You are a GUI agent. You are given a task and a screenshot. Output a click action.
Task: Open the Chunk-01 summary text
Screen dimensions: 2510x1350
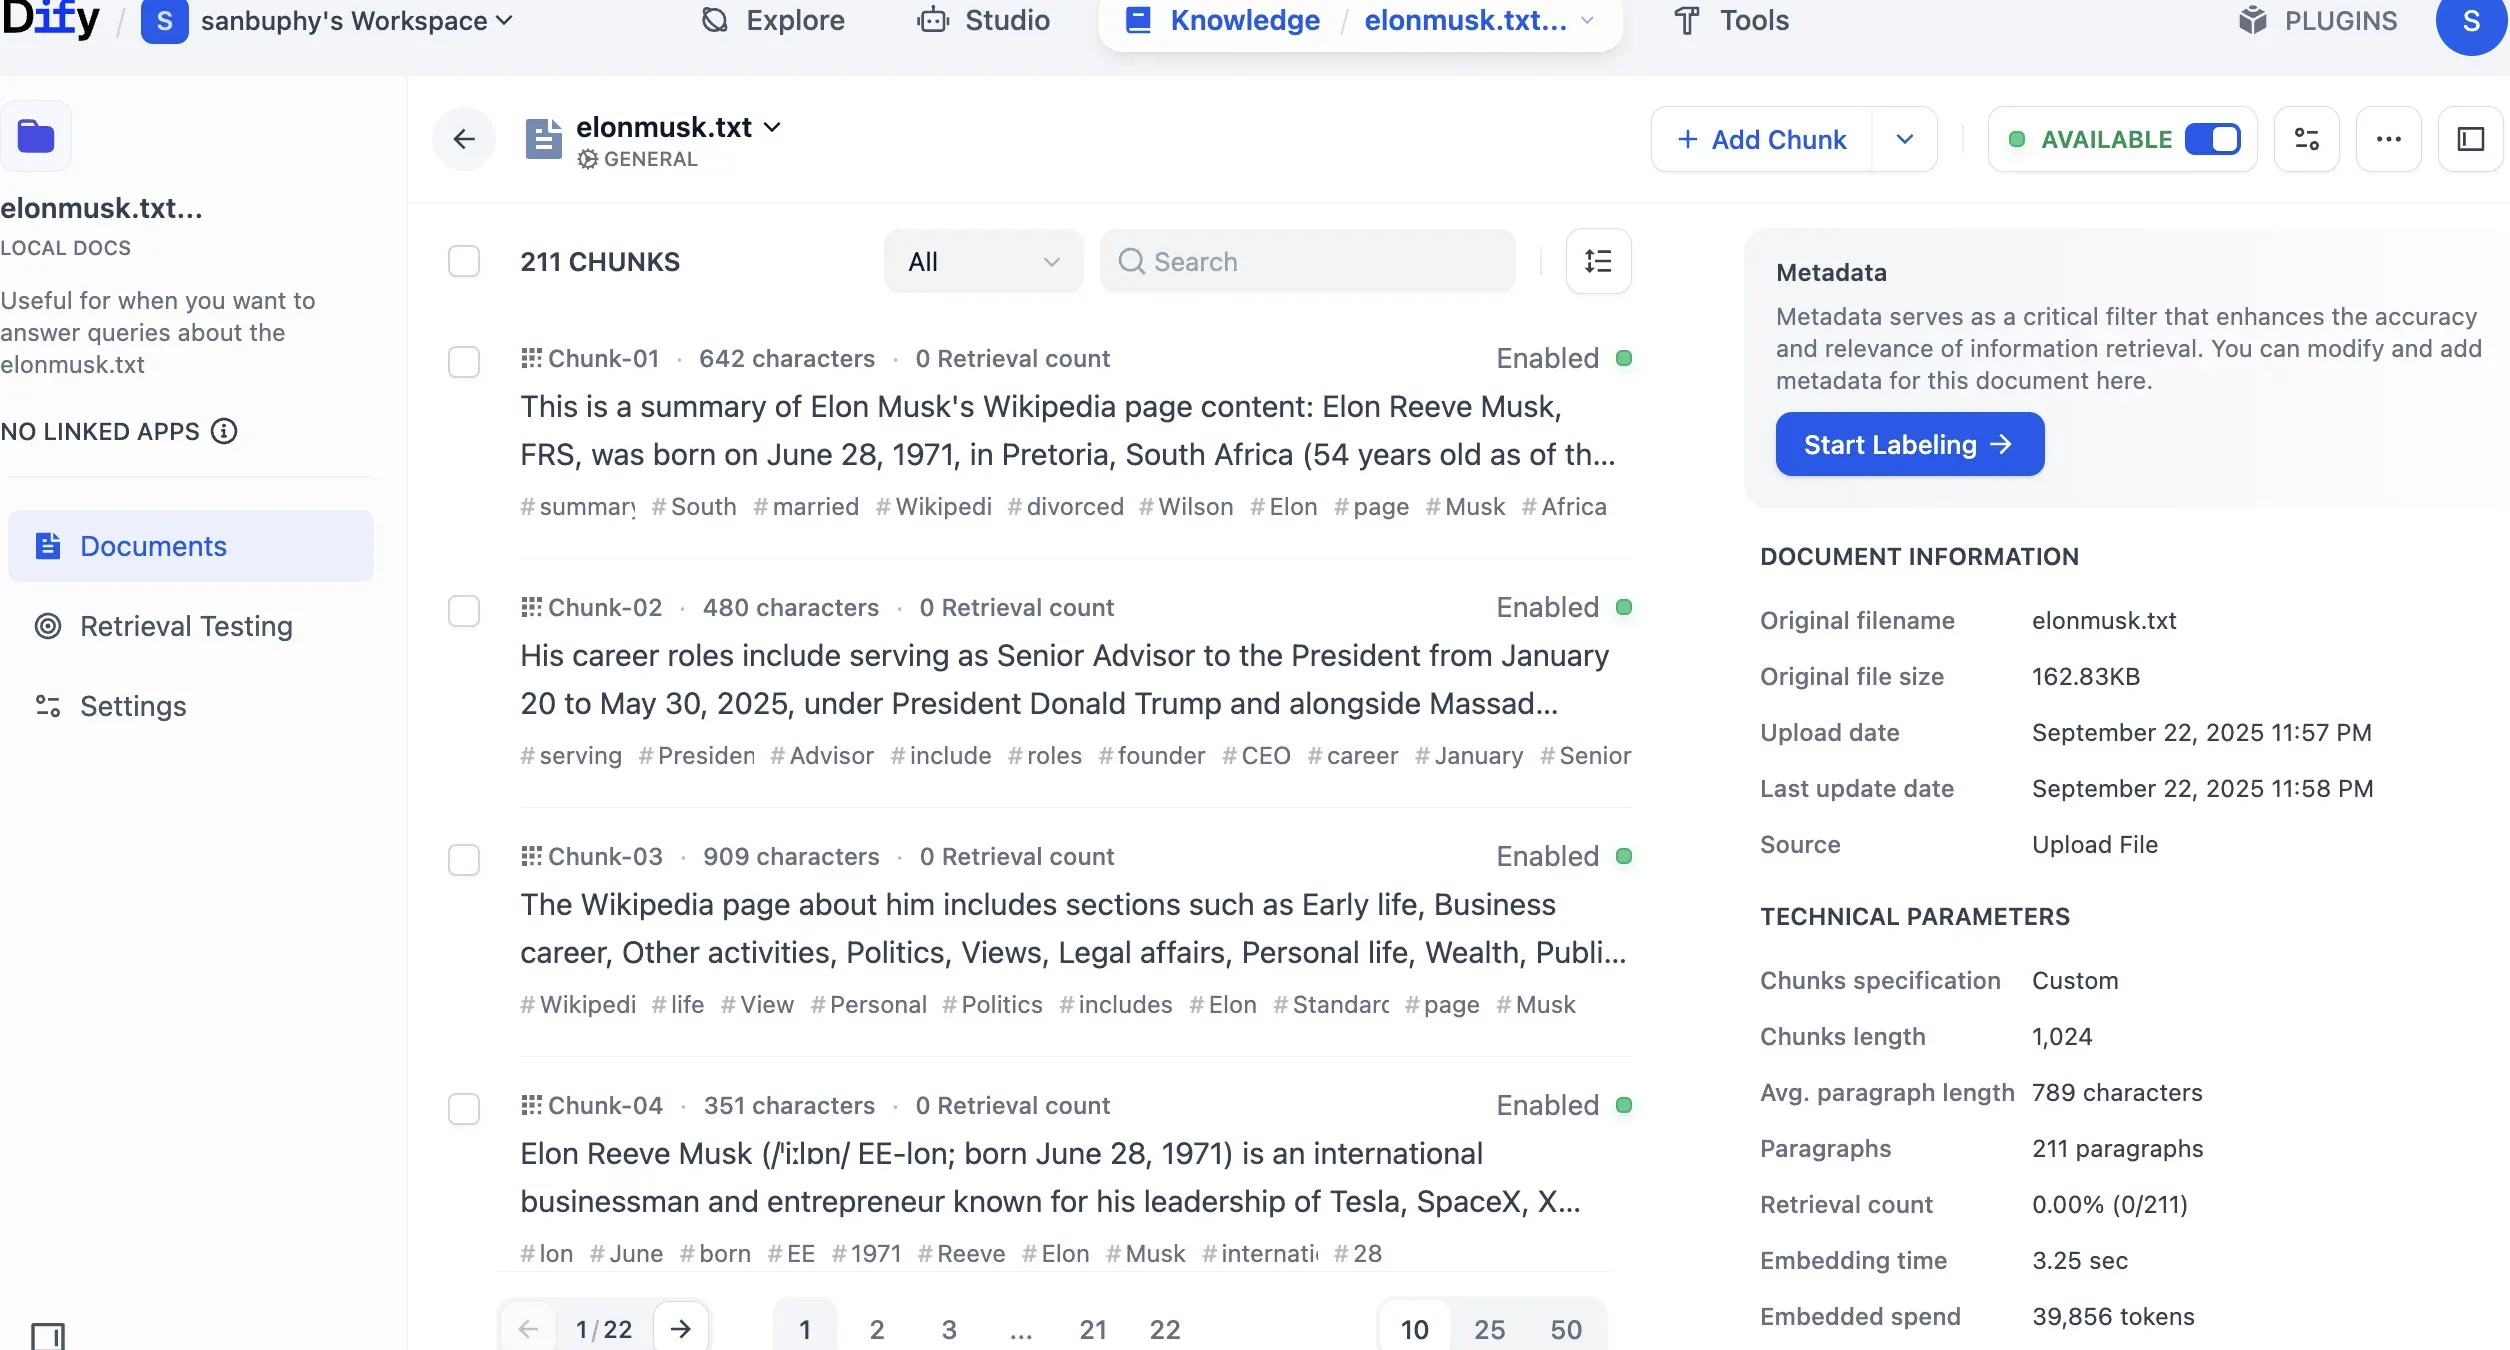click(1068, 431)
